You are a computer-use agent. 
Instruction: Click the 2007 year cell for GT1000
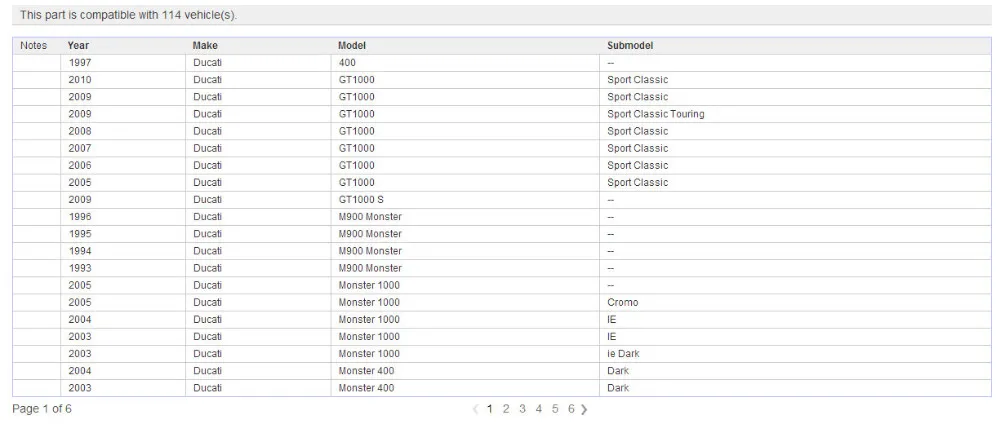click(80, 149)
